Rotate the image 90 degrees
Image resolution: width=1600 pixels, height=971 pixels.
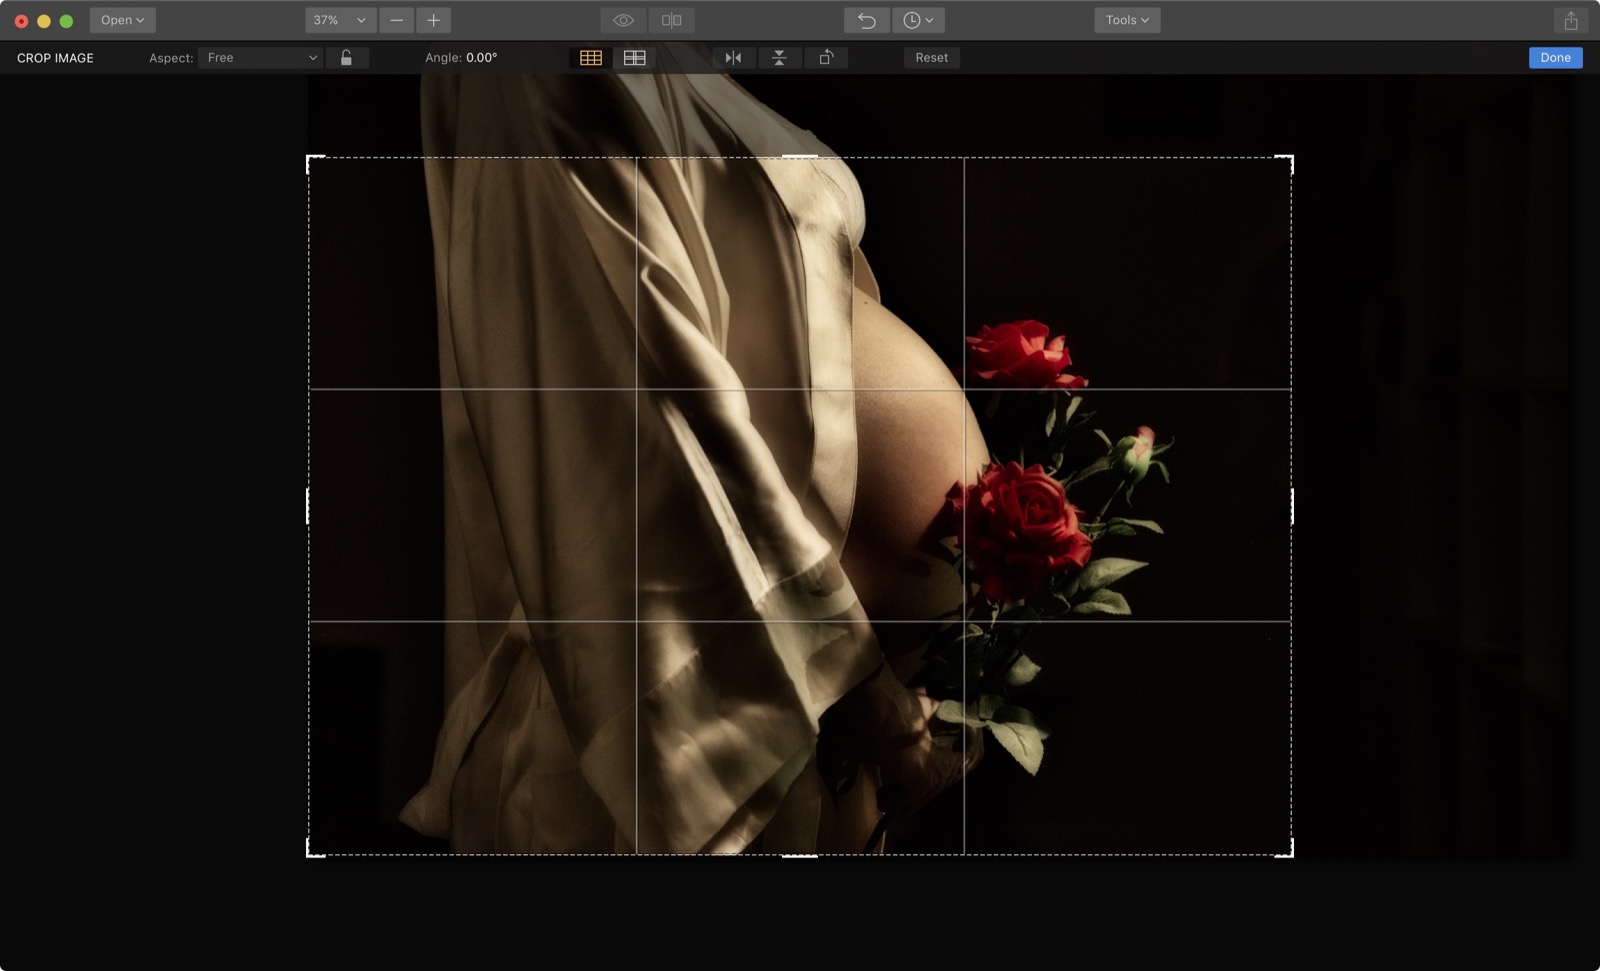[x=825, y=58]
